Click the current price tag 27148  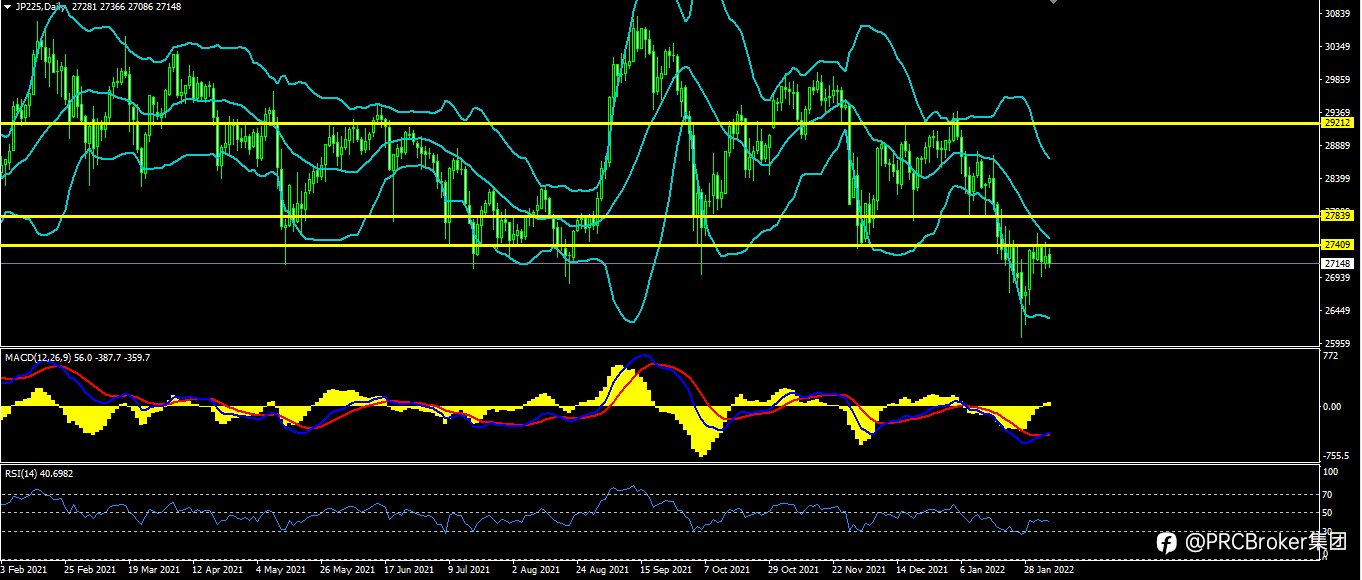(1337, 263)
